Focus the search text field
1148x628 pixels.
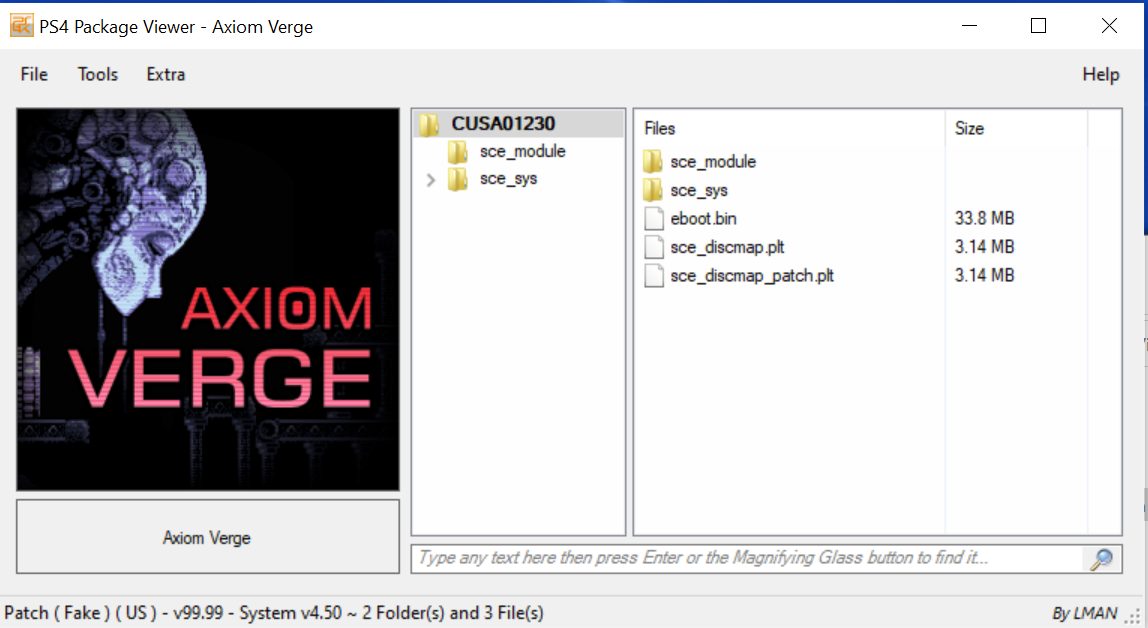click(x=747, y=558)
